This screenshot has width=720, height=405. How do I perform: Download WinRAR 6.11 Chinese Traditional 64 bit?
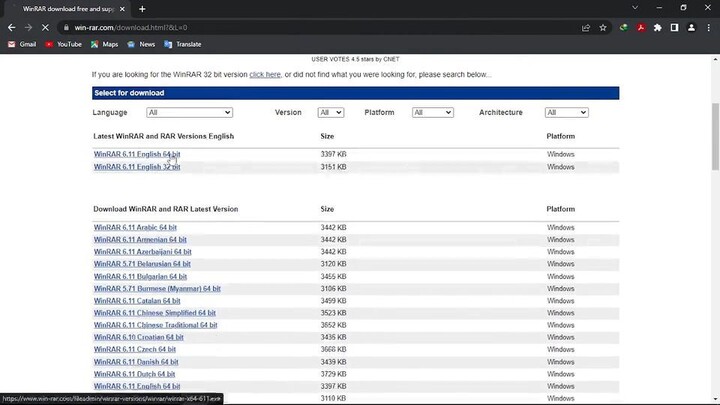(x=155, y=325)
